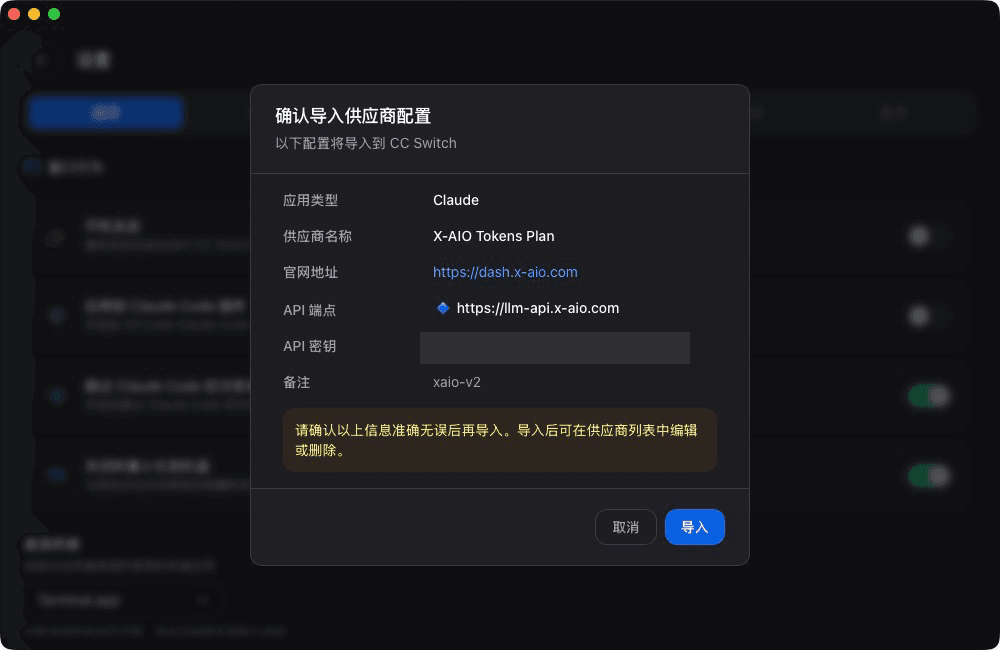Click the yellow minimize window button
This screenshot has height=650, width=1000.
[34, 14]
